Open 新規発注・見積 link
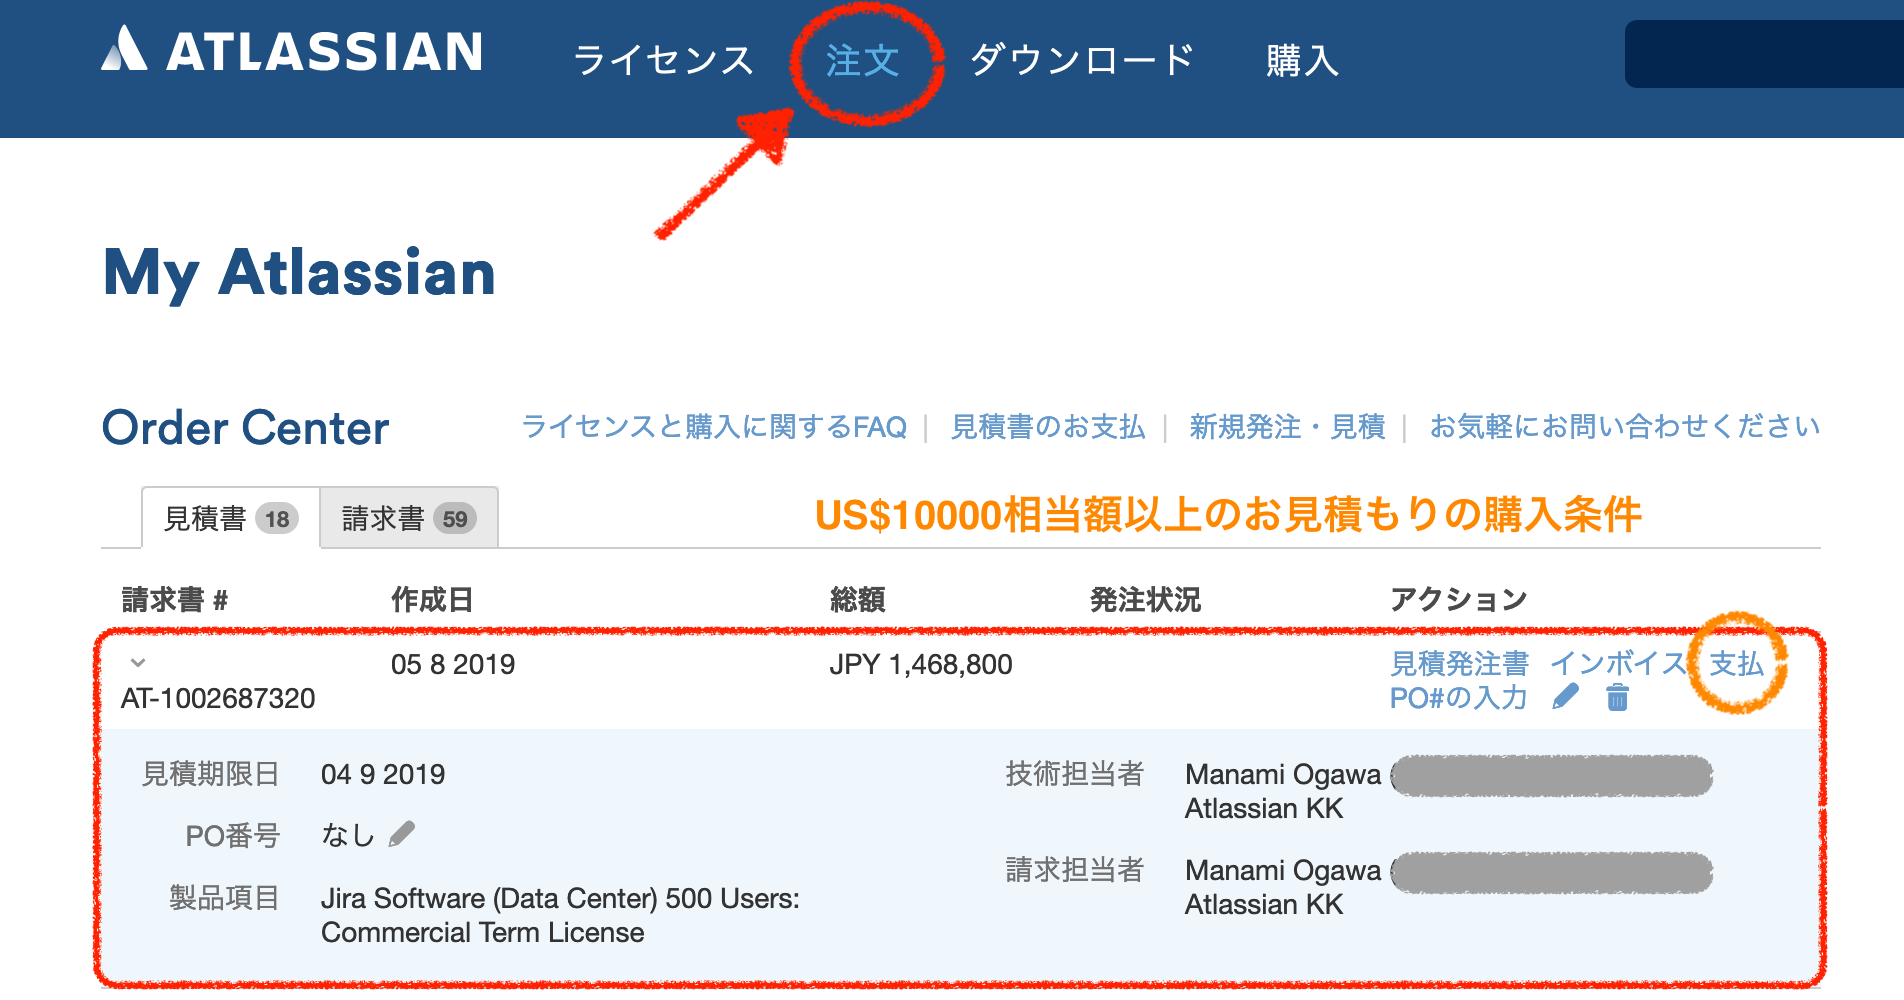The width and height of the screenshot is (1904, 1000). pos(1287,427)
